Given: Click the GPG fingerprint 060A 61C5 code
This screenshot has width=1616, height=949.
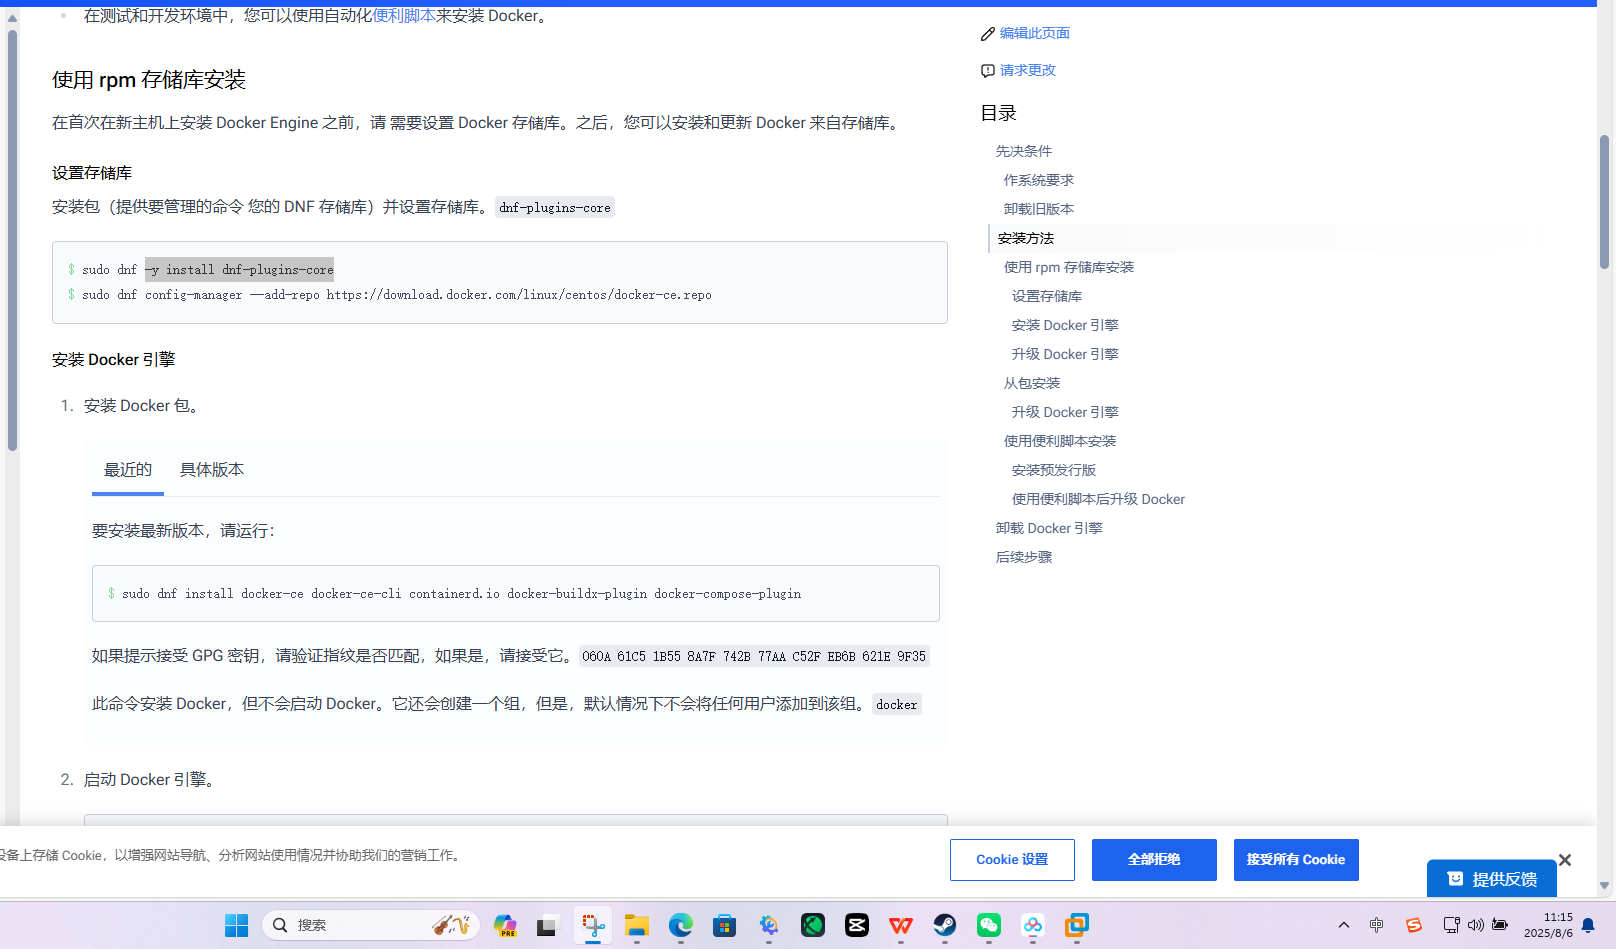Looking at the screenshot, I should (754, 657).
